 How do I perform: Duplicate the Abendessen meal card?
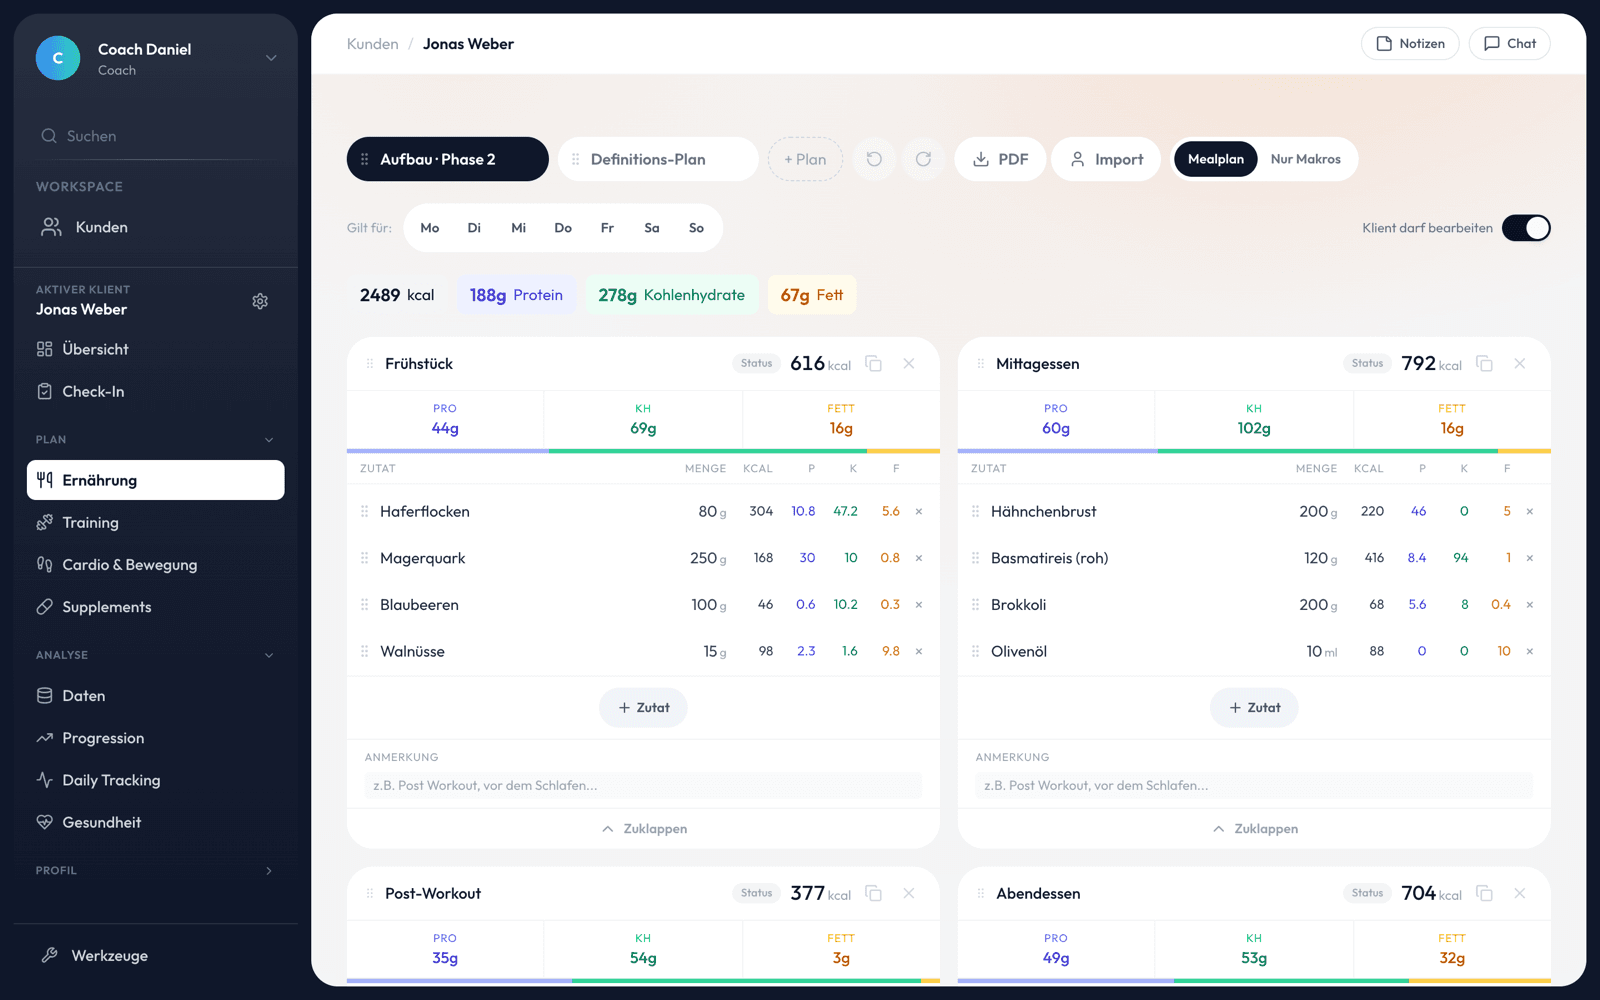pos(1484,894)
